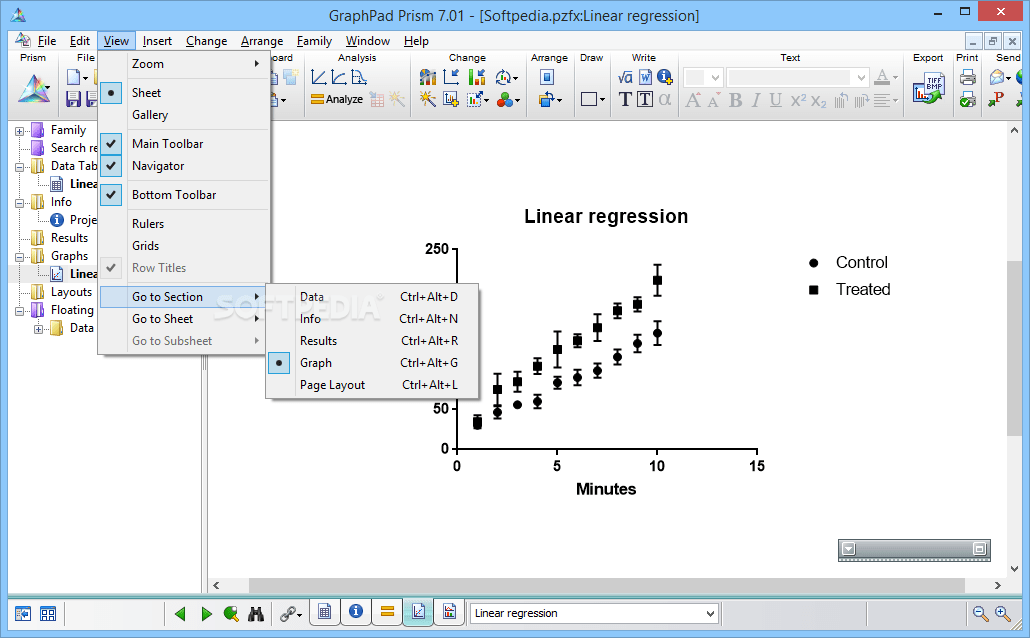The width and height of the screenshot is (1030, 638).
Task: Click the binoculars find icon
Action: click(x=256, y=614)
